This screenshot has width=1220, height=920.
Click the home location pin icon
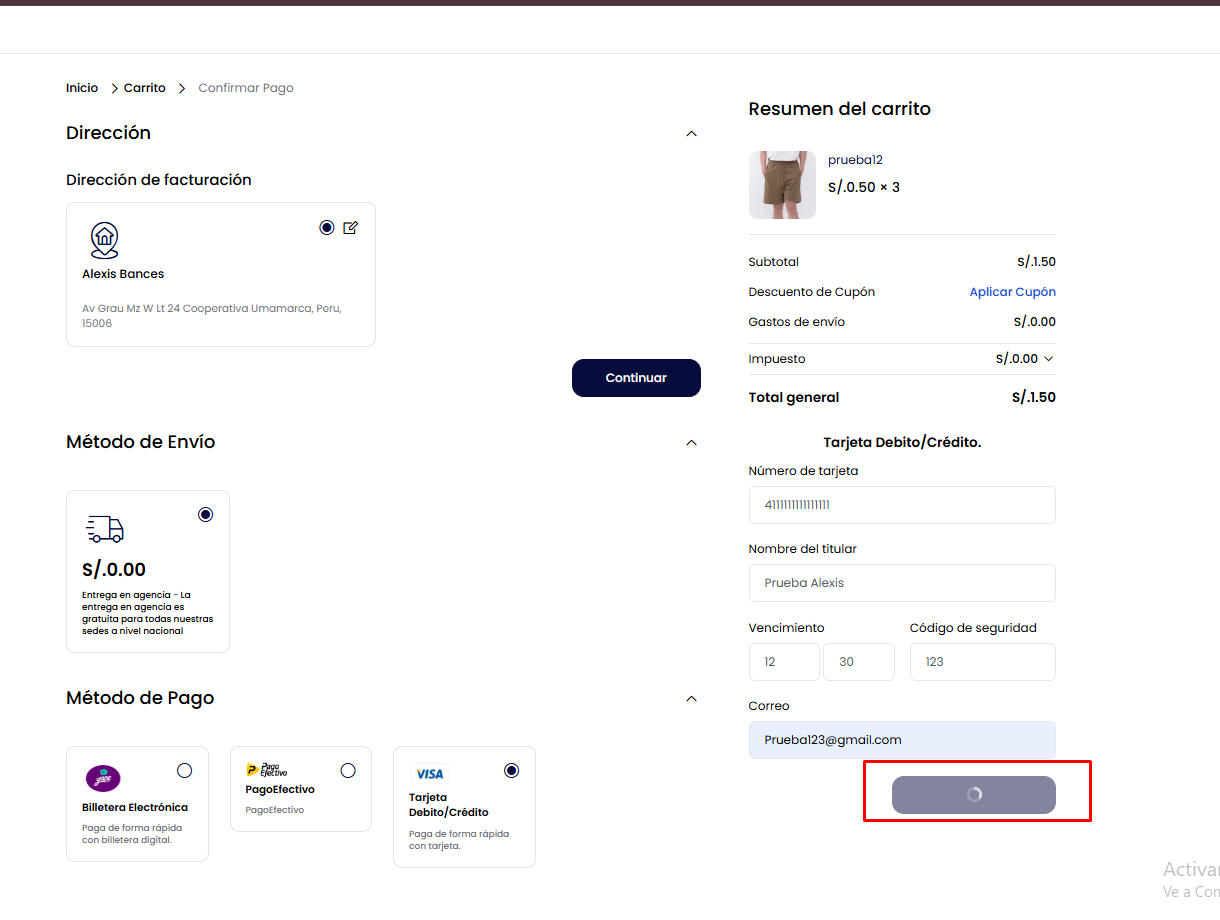click(104, 240)
